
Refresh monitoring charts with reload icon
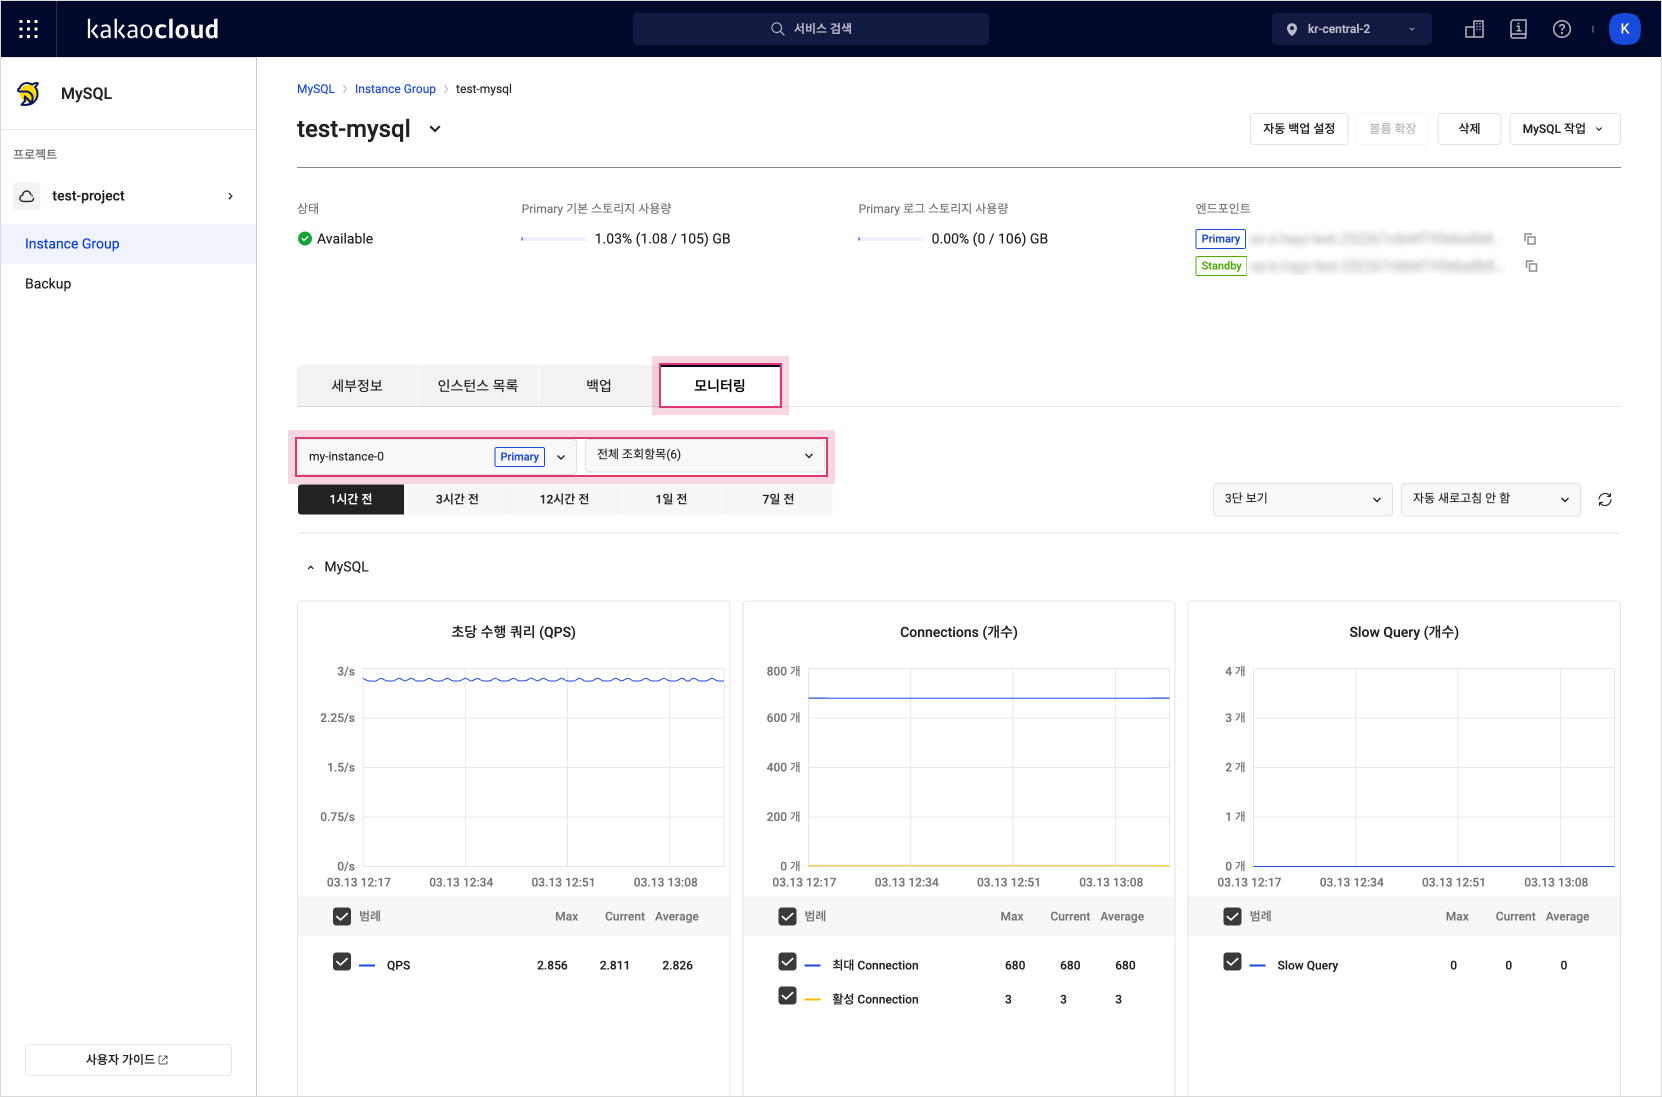coord(1605,500)
